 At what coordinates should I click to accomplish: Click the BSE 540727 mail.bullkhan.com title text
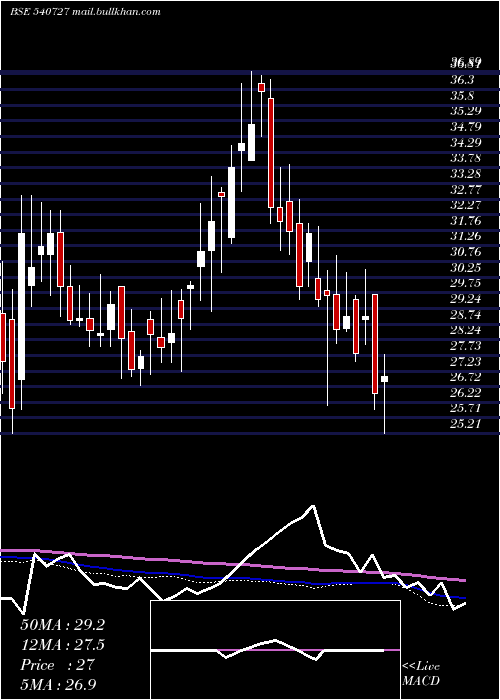coord(85,12)
